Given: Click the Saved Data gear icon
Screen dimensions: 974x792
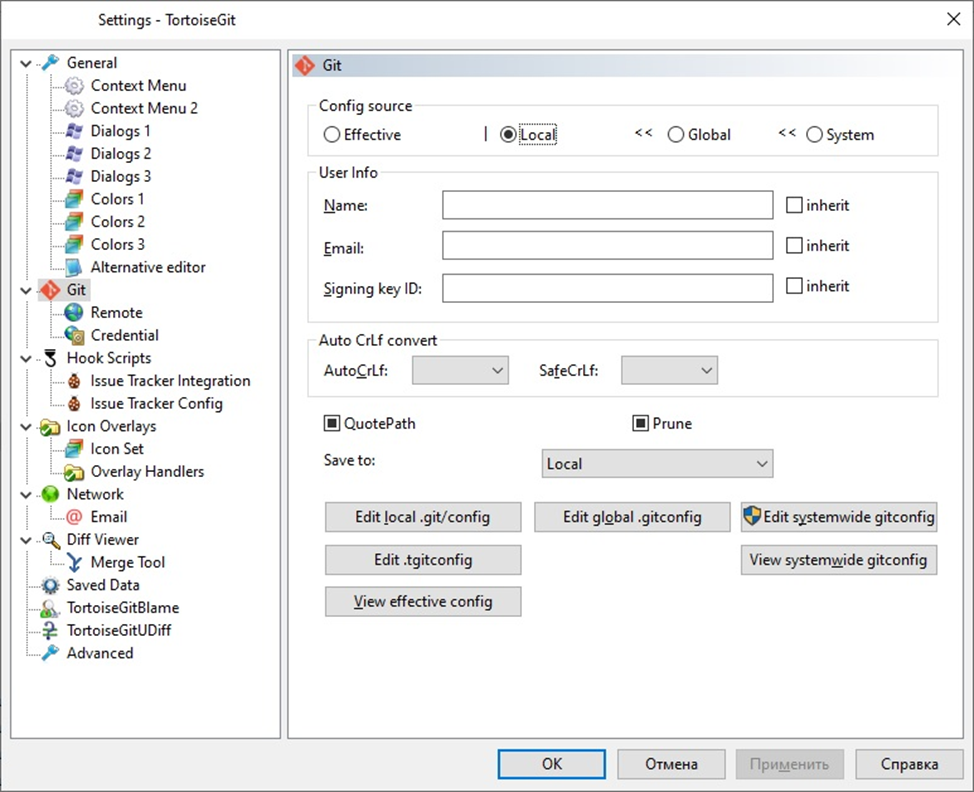Looking at the screenshot, I should point(50,585).
